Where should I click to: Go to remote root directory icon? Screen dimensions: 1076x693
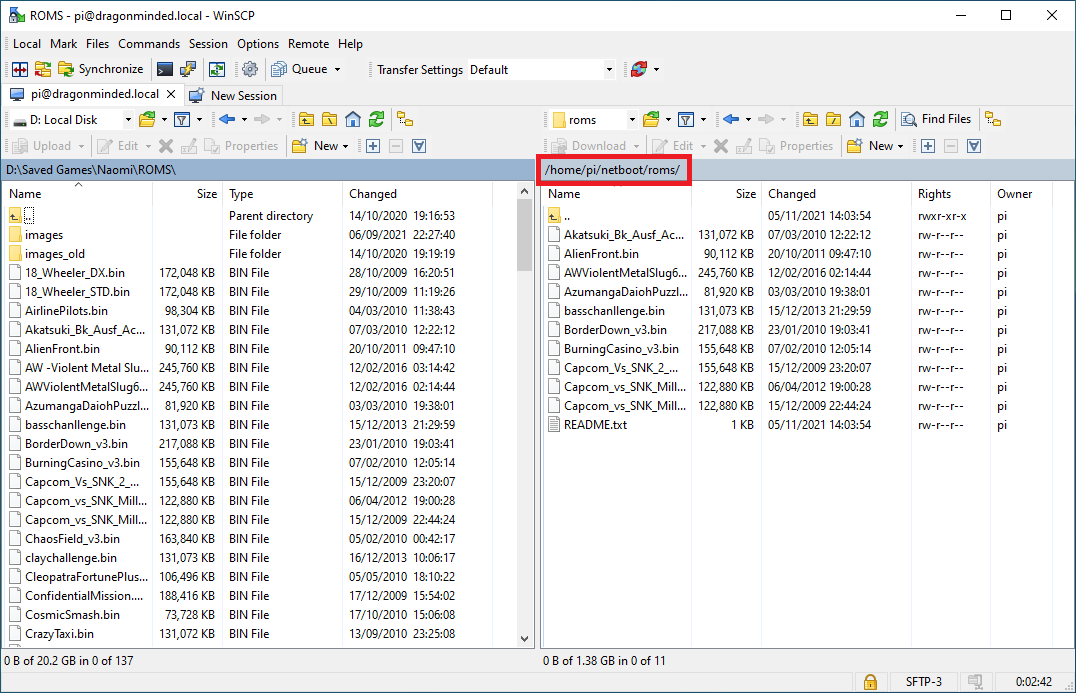tap(833, 120)
